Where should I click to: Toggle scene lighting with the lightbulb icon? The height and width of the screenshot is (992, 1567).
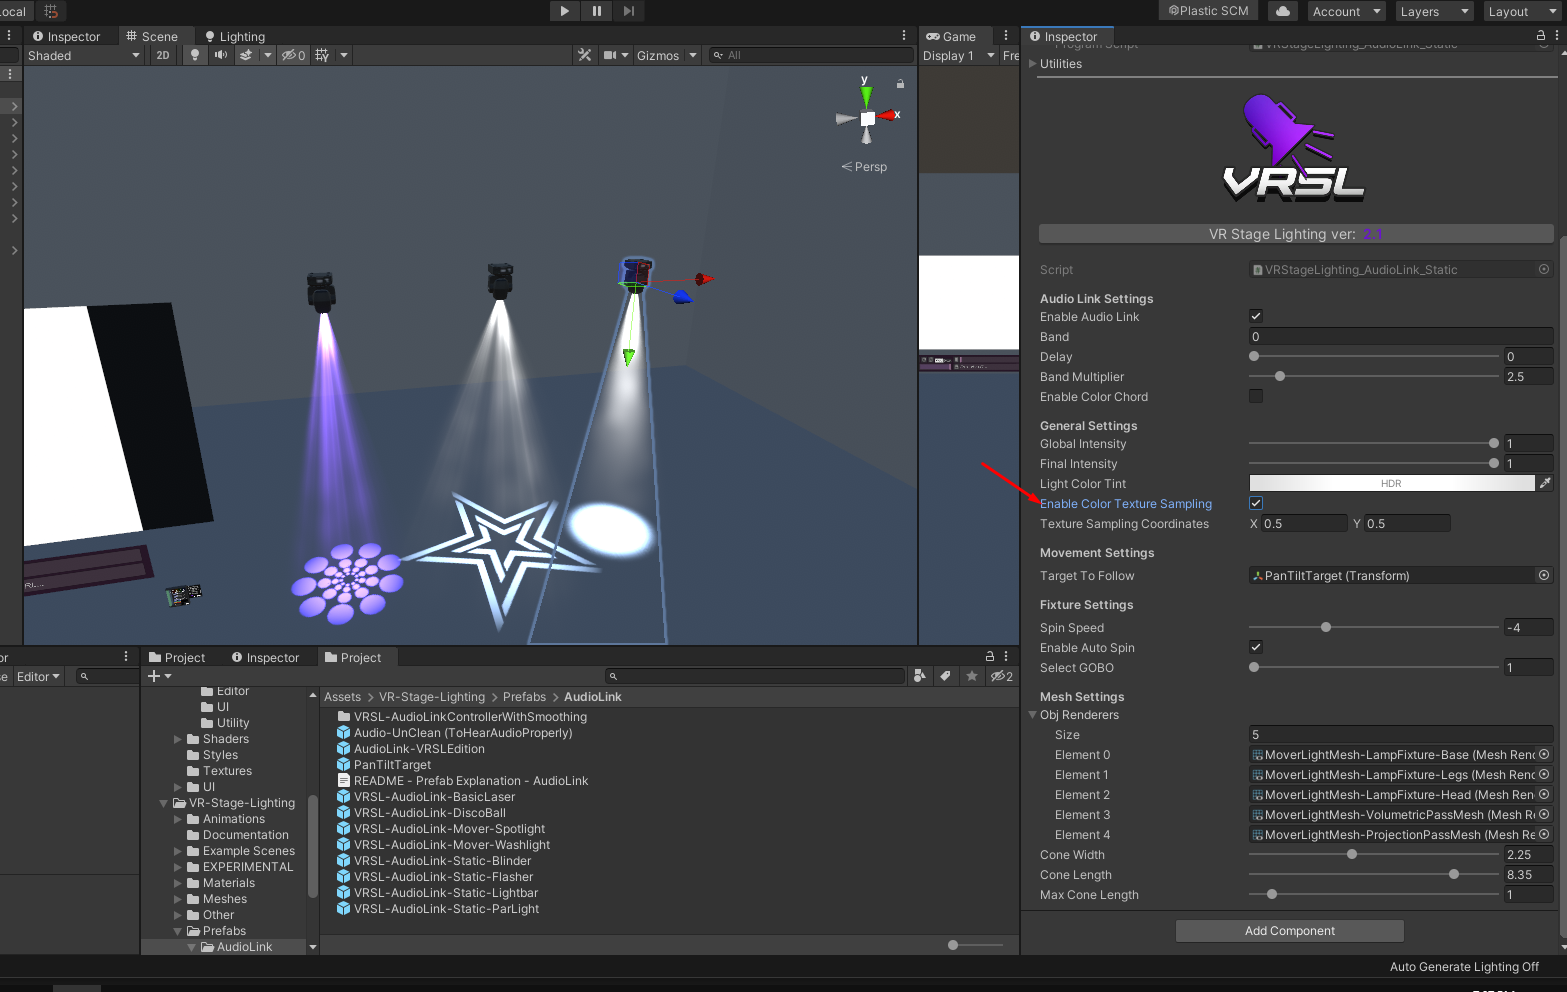[195, 55]
